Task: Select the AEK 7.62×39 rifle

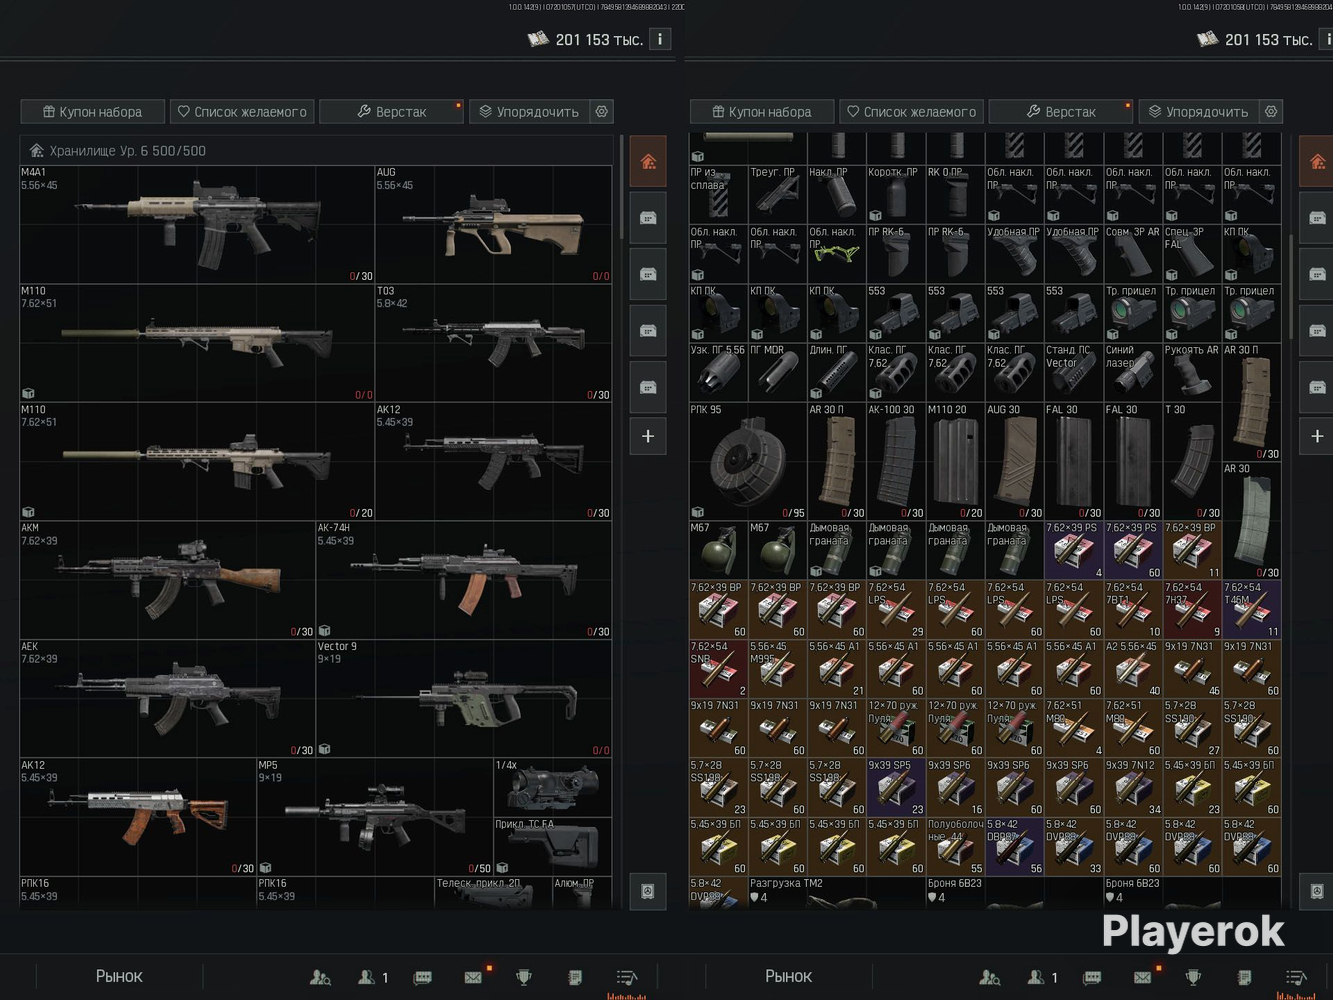Action: pos(167,698)
